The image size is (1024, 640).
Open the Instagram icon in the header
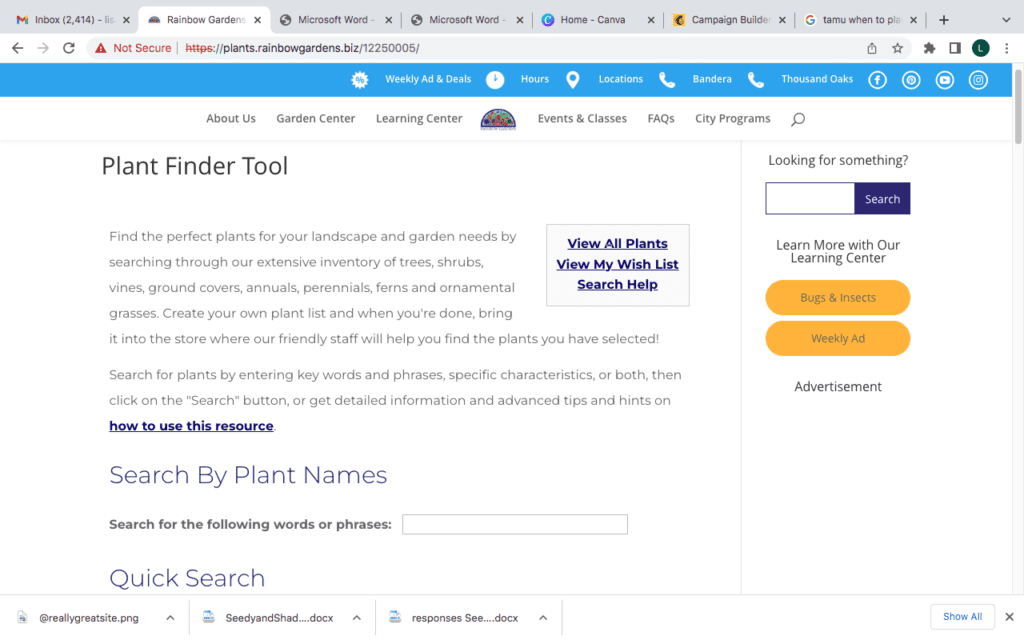coord(978,80)
